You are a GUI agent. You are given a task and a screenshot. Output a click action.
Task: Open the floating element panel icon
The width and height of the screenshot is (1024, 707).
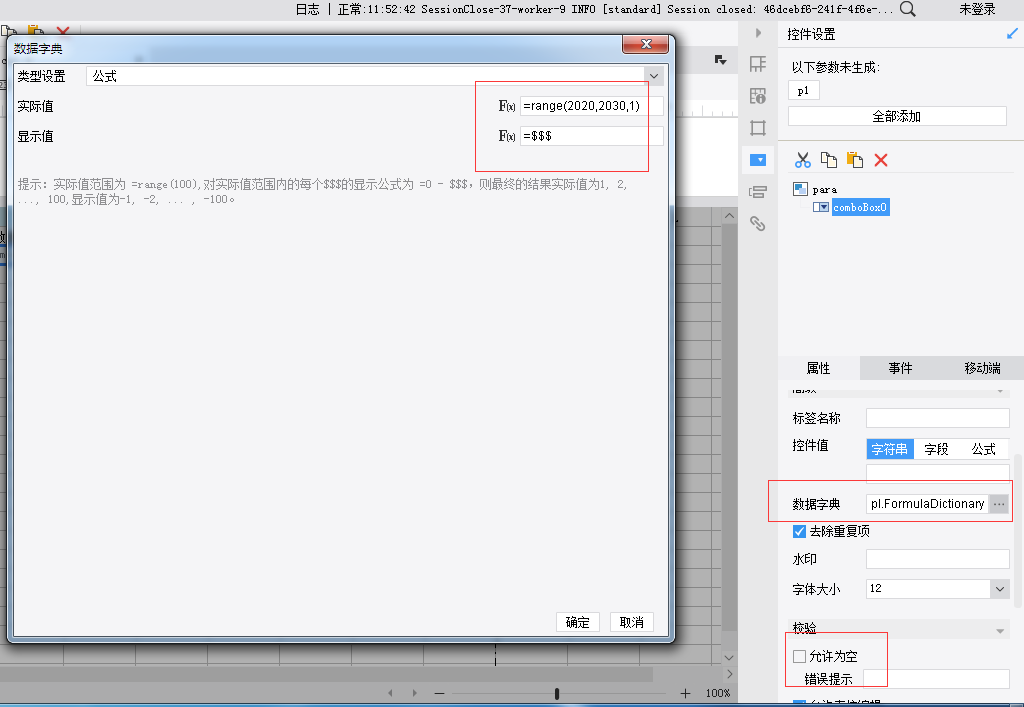pos(758,128)
